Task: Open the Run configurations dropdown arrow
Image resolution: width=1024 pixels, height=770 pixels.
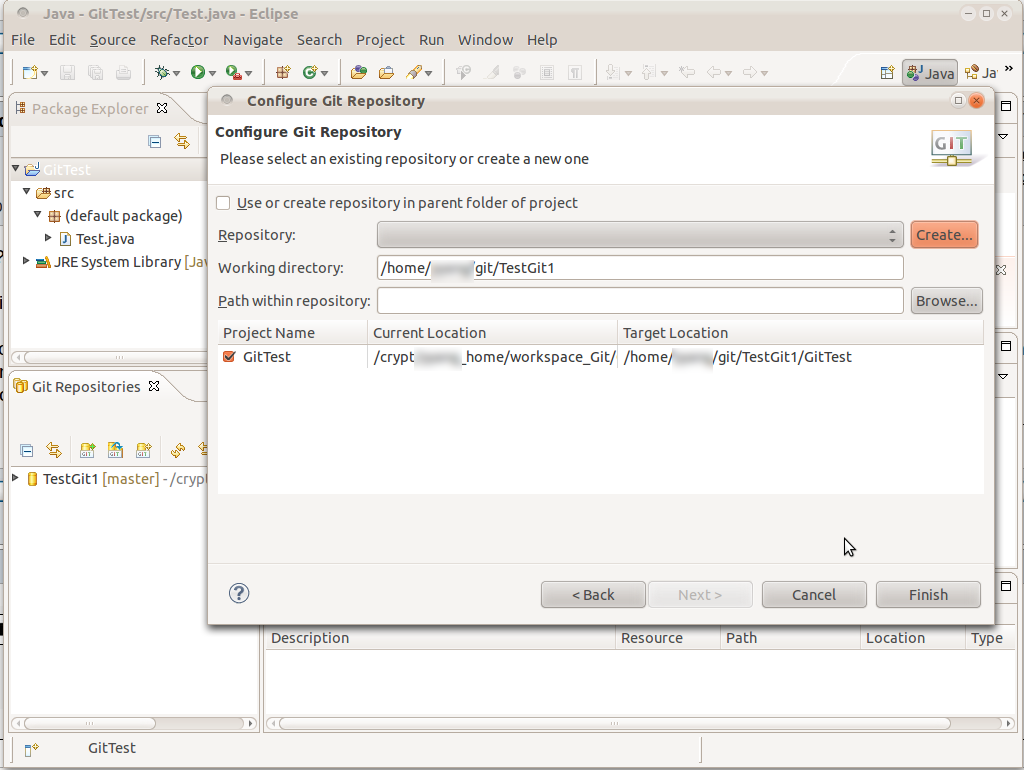Action: [212, 74]
